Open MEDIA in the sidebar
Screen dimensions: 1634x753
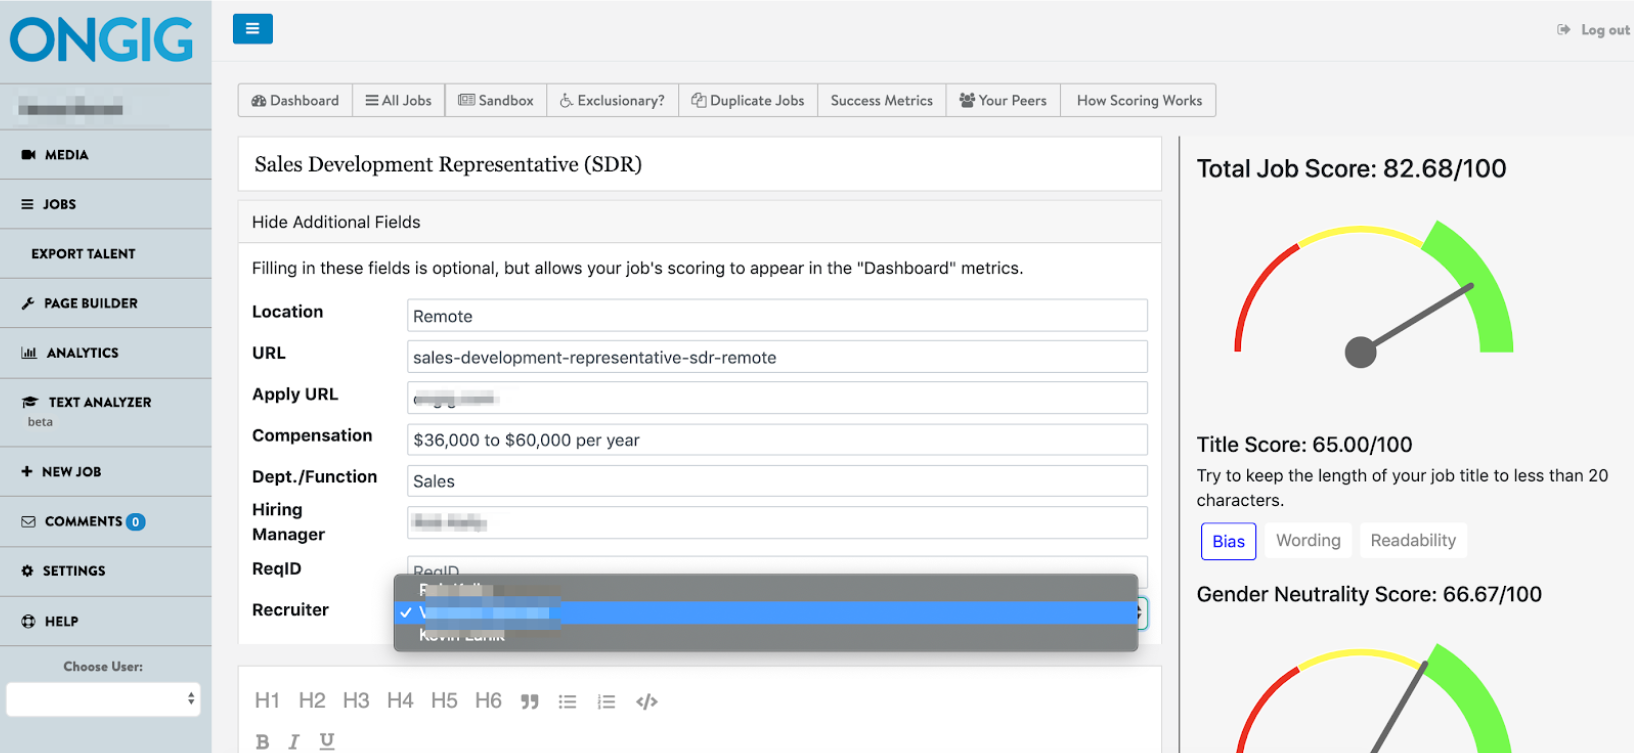[x=105, y=155]
